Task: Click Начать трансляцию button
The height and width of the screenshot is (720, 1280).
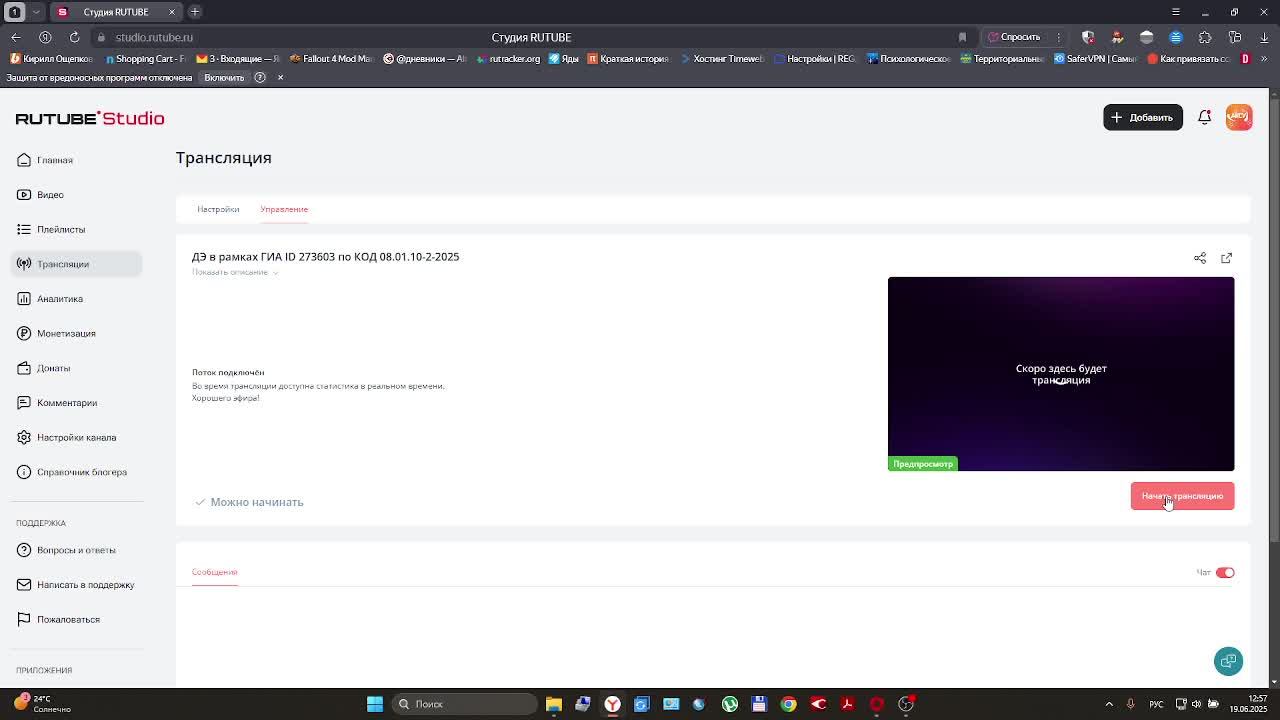Action: pos(1182,496)
